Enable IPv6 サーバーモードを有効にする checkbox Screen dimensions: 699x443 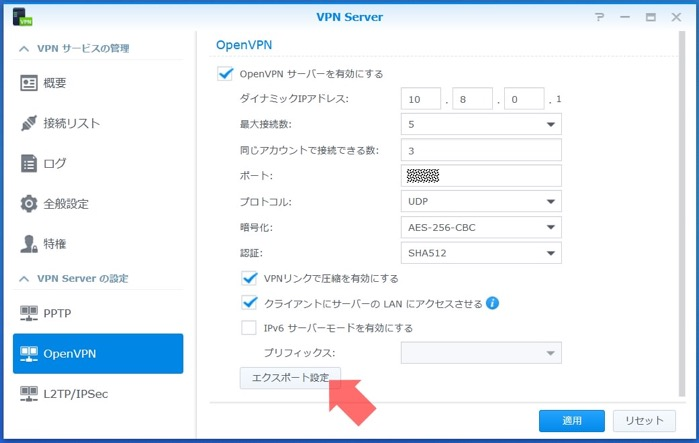click(249, 328)
